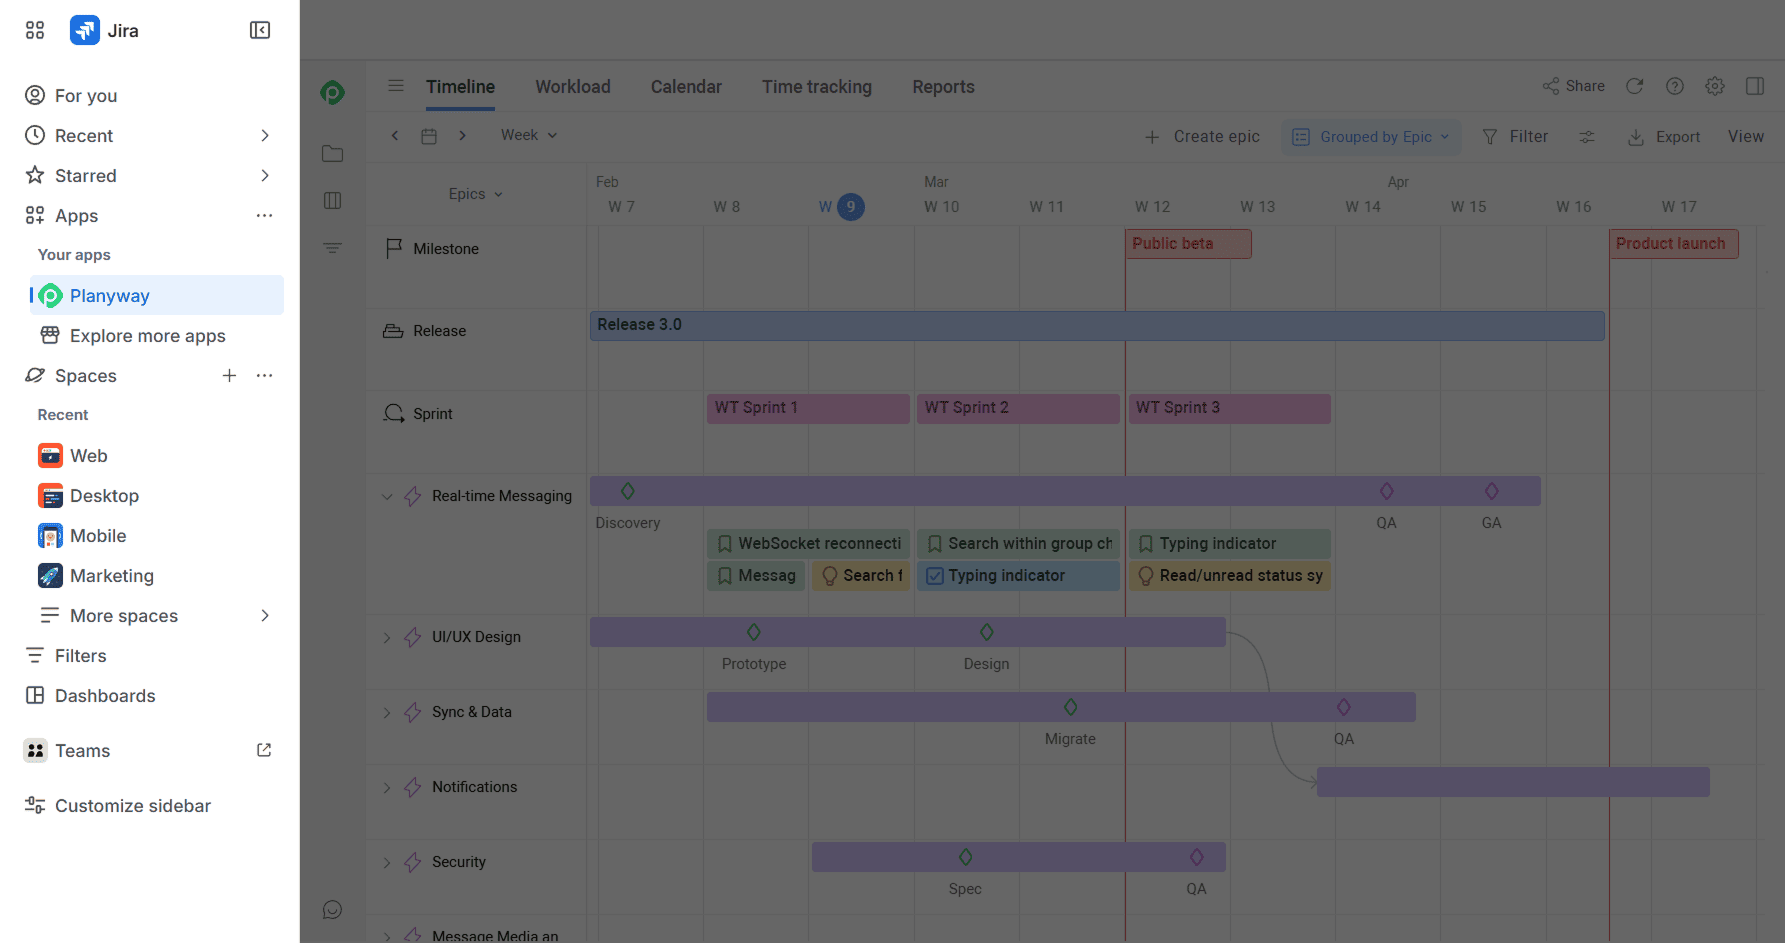This screenshot has width=1785, height=943.
Task: Click the current week 9 marker
Action: [850, 207]
